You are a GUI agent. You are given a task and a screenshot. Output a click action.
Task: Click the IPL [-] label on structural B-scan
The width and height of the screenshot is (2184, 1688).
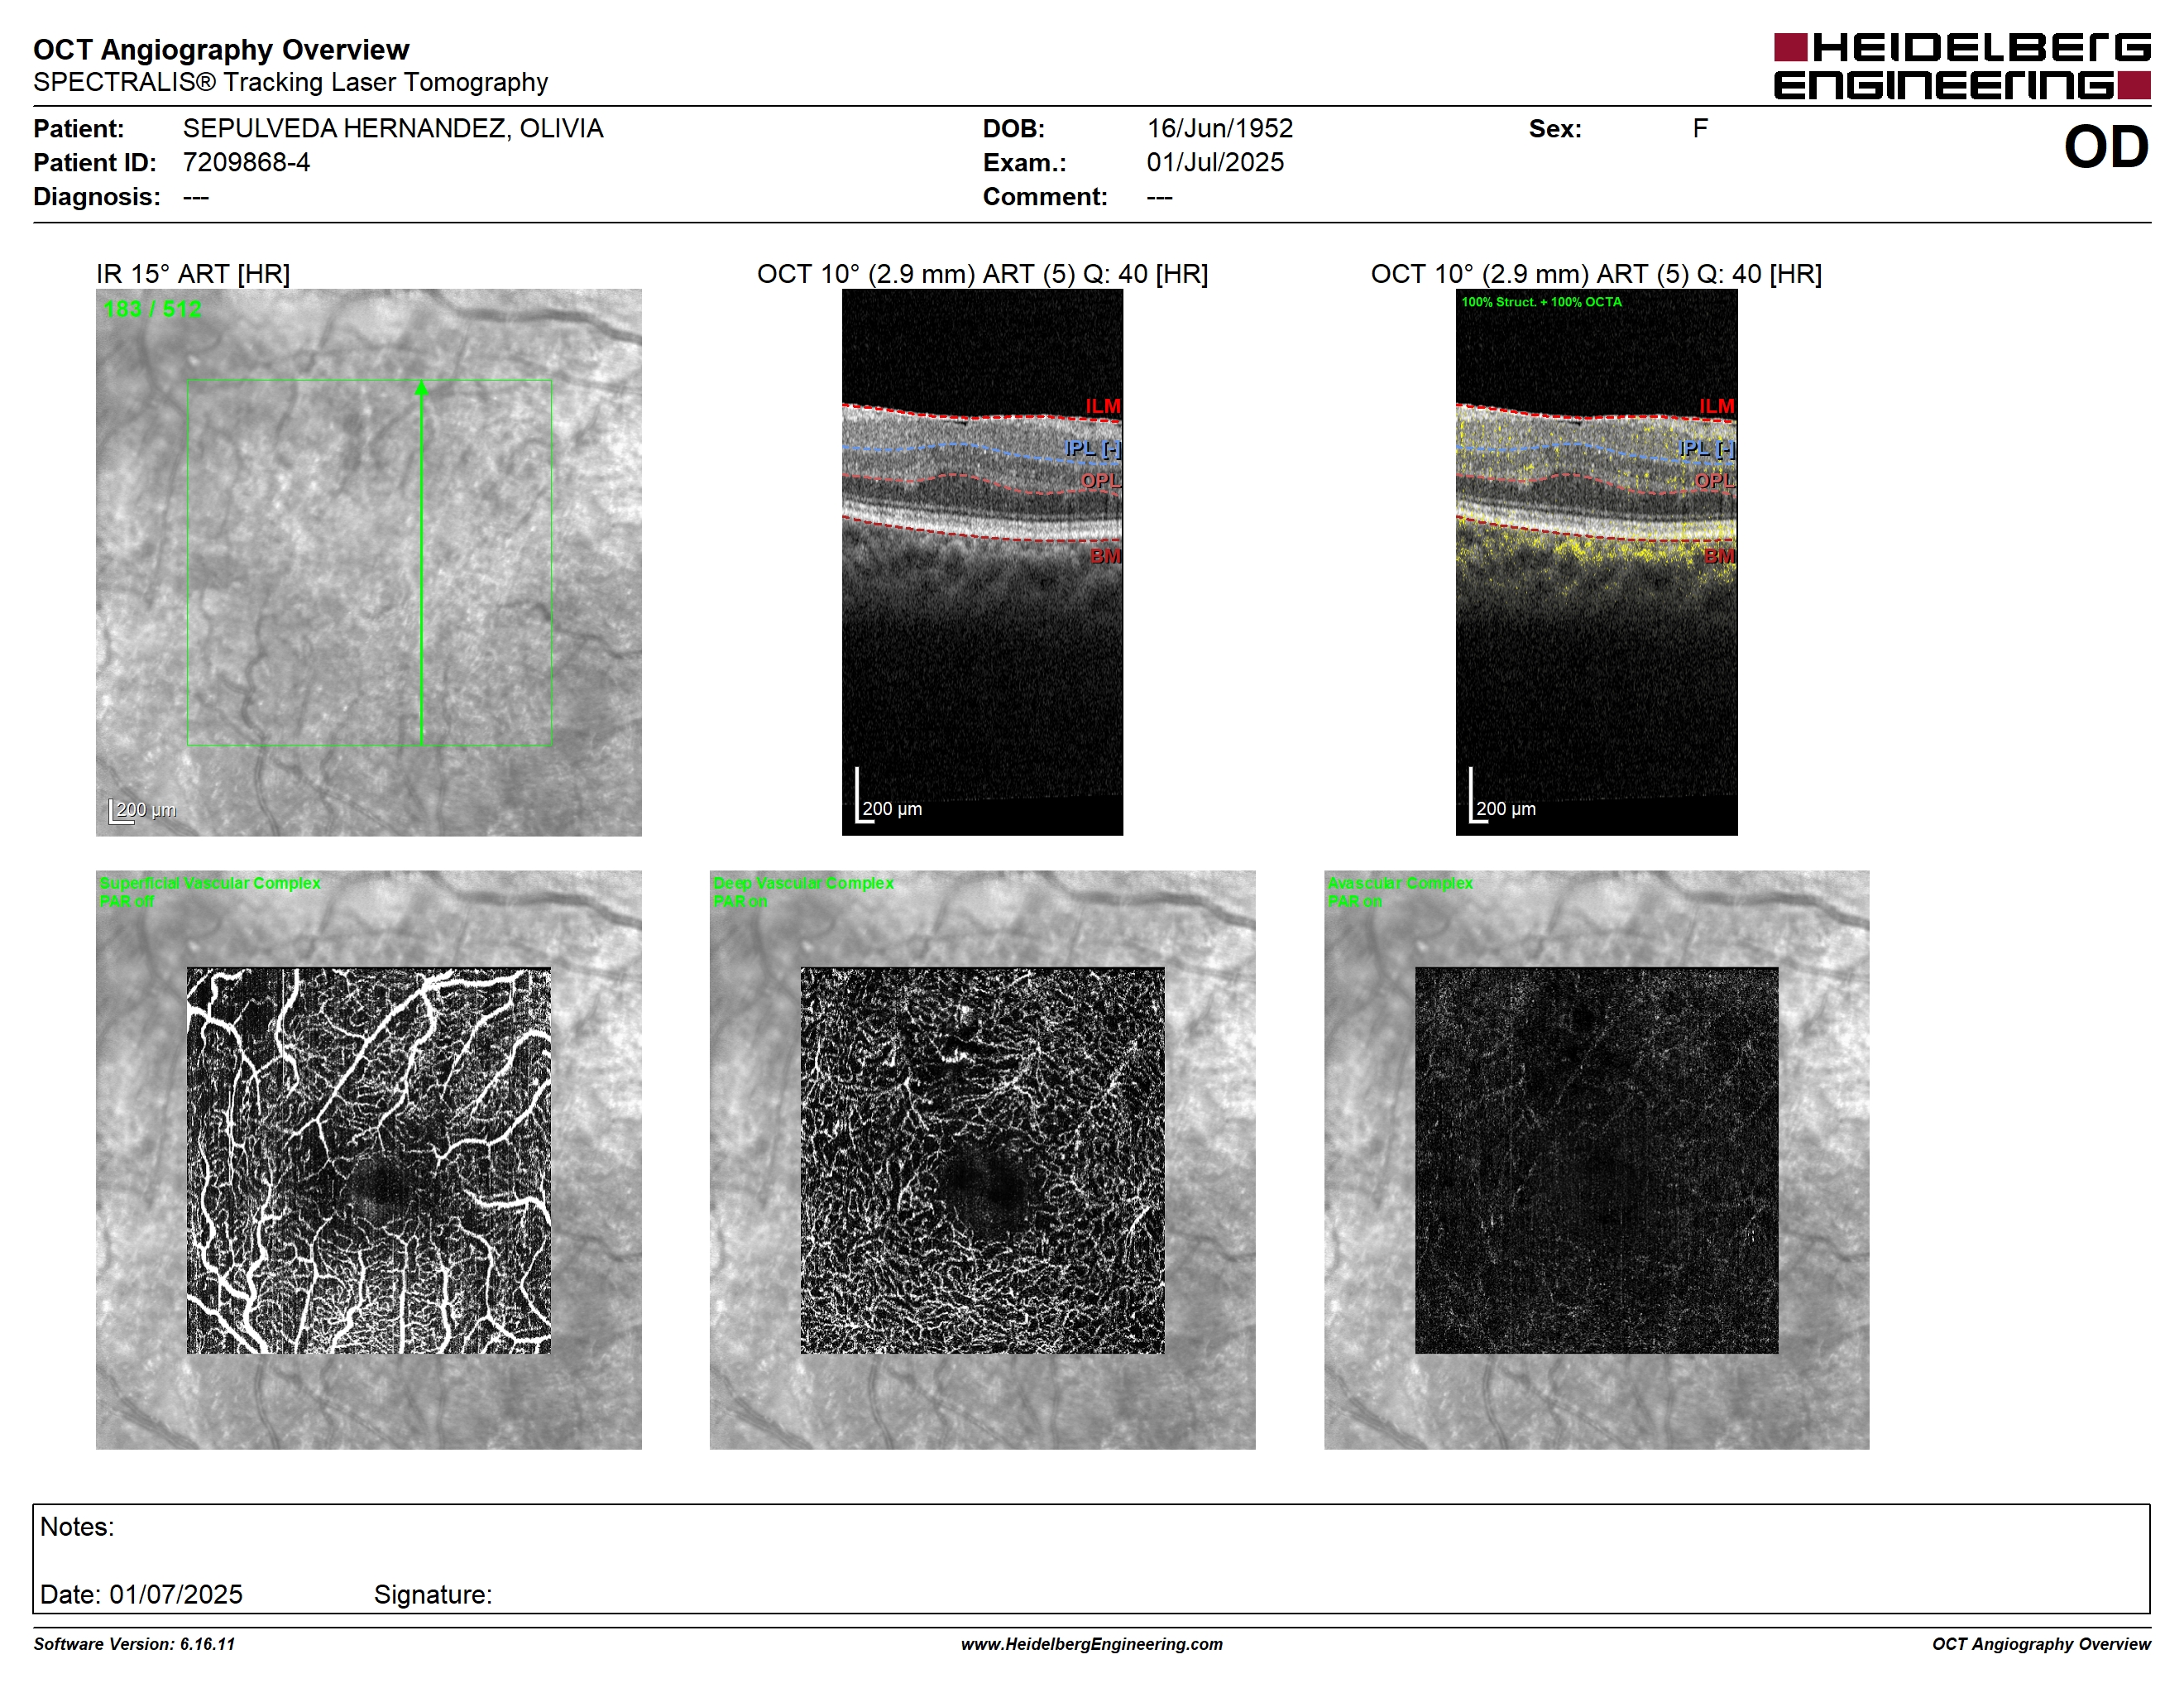1092,448
